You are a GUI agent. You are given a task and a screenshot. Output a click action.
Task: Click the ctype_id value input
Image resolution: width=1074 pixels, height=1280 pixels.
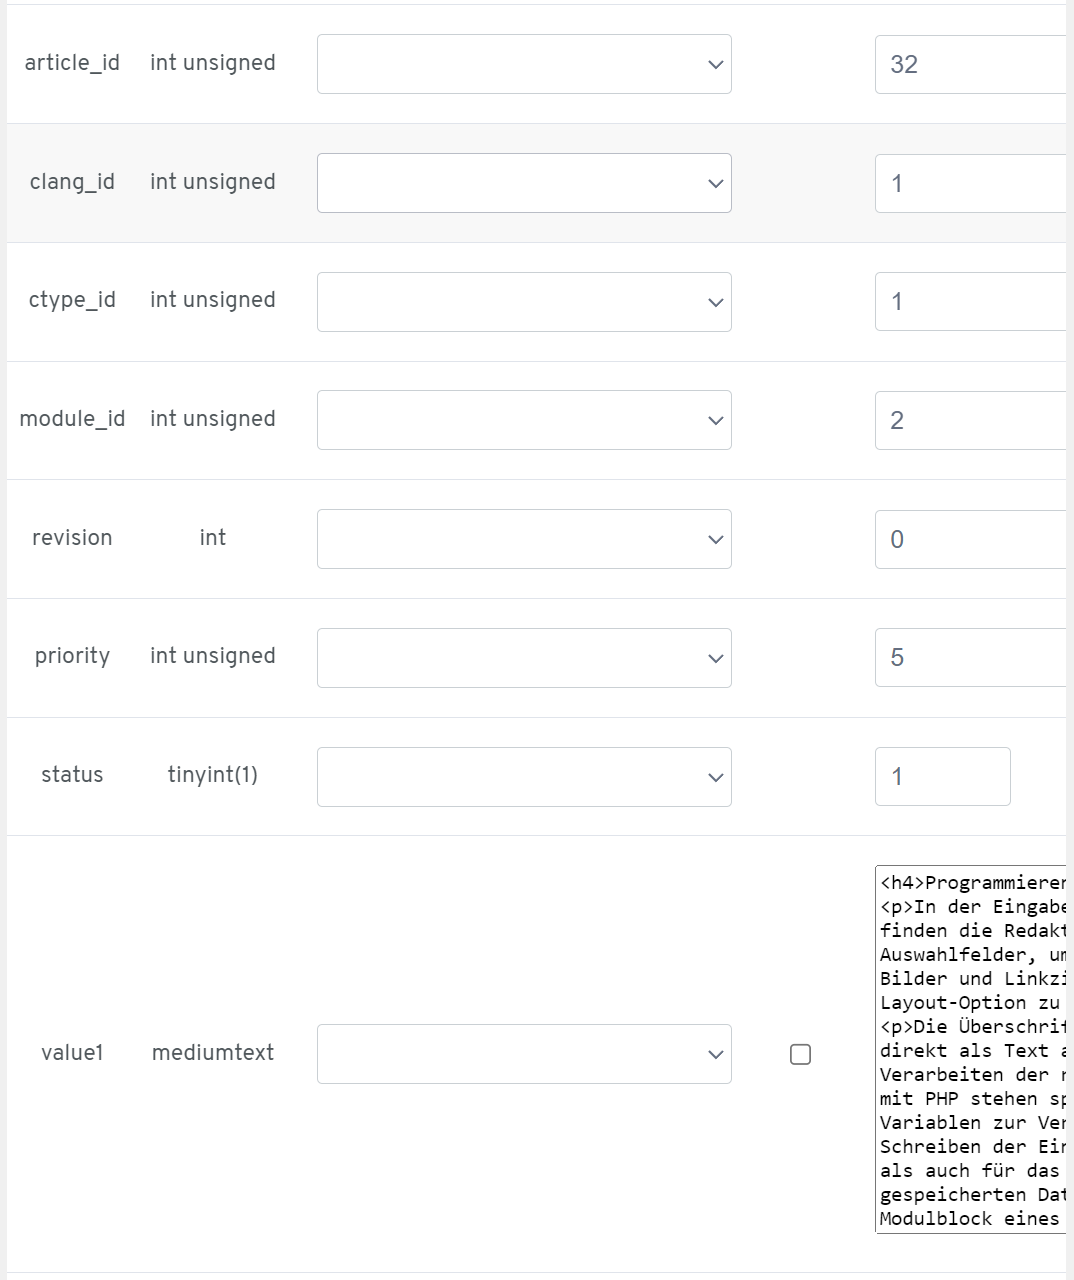(x=970, y=302)
